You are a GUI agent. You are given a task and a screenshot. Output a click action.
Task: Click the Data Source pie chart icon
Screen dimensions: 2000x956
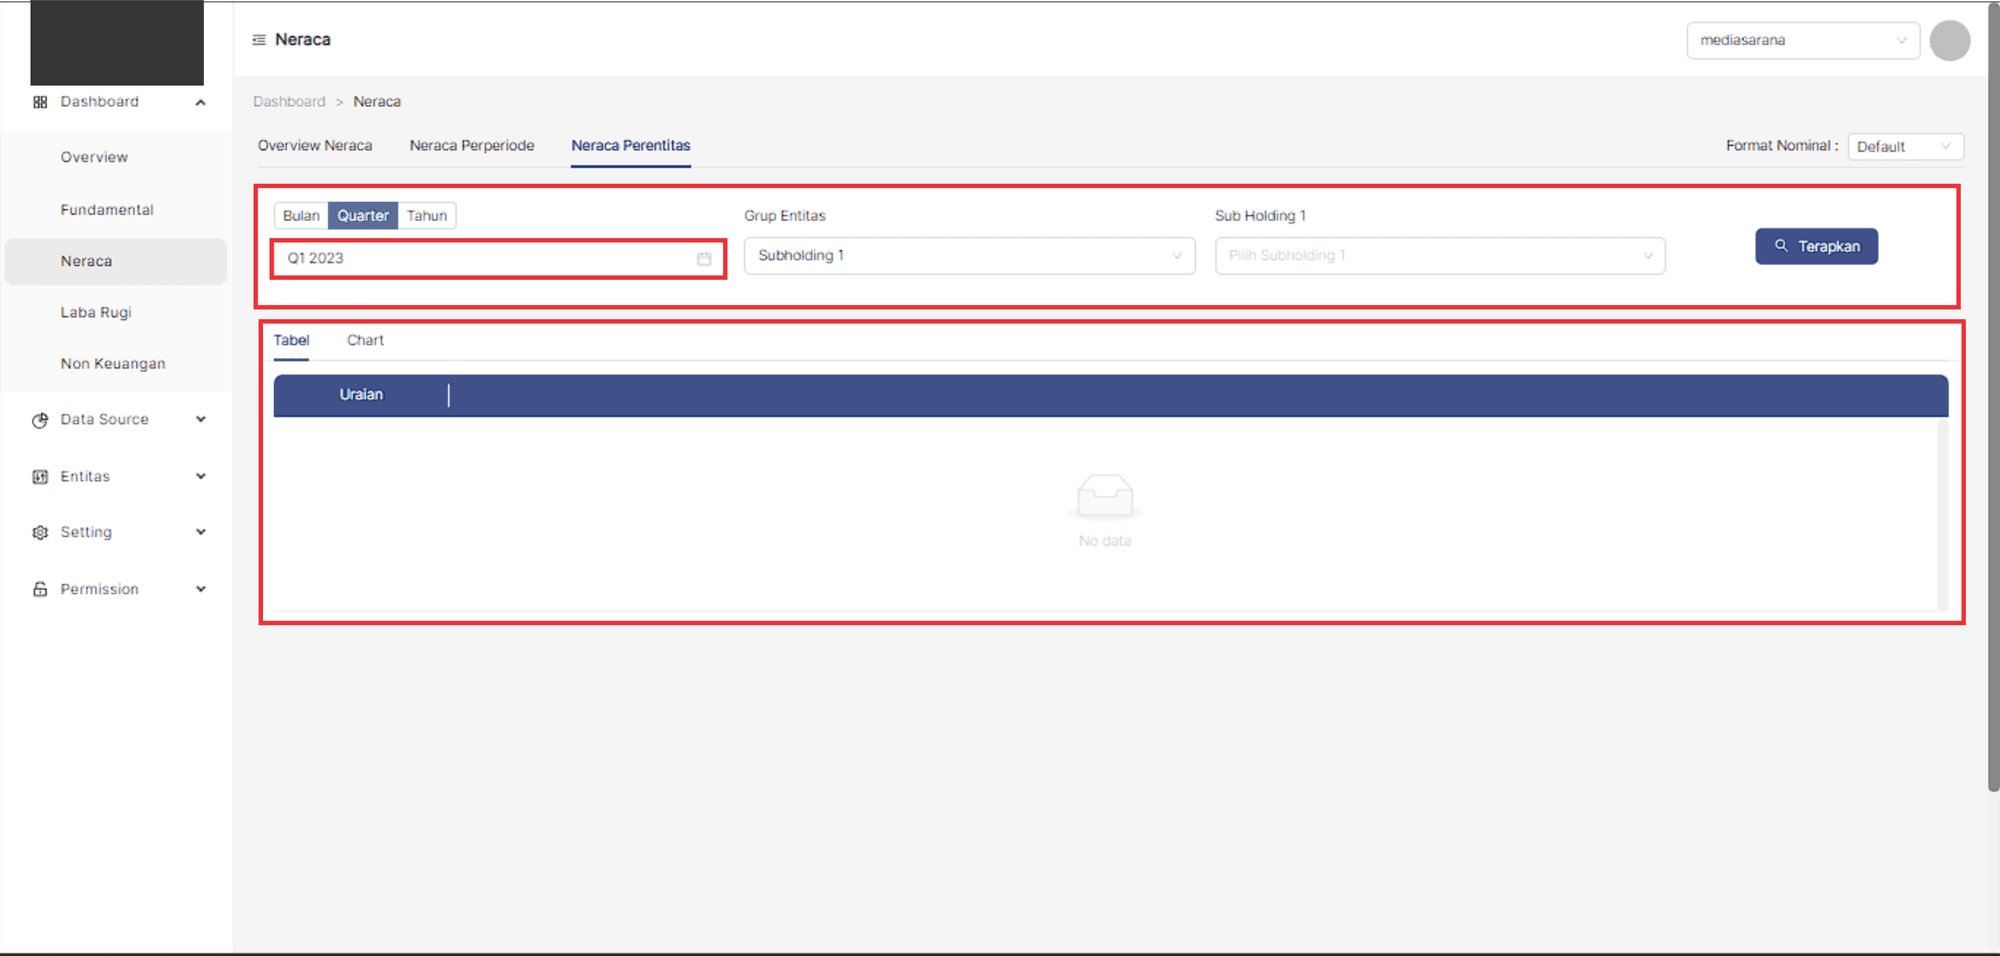click(x=40, y=420)
